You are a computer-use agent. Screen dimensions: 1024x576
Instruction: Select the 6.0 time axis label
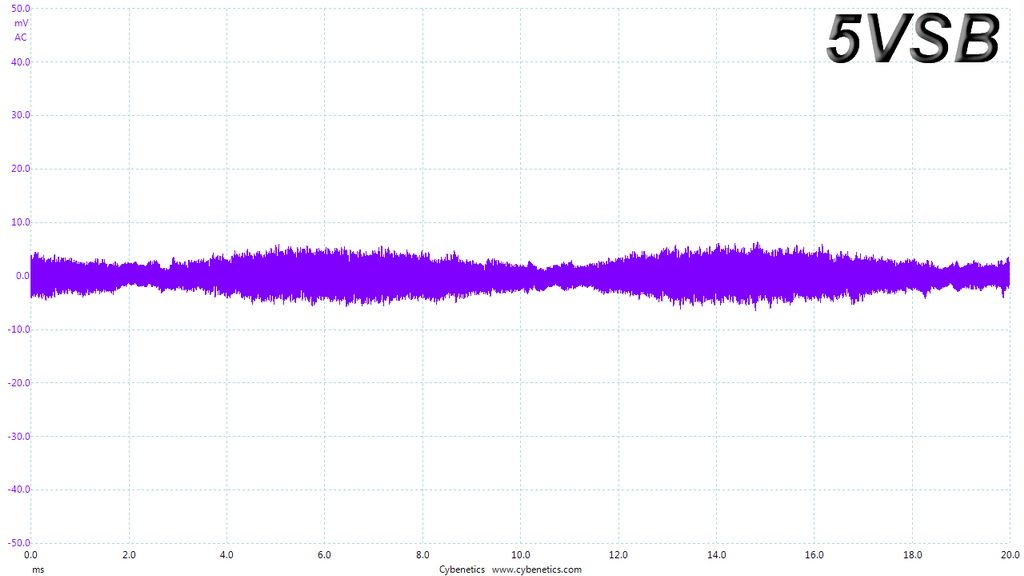point(325,555)
